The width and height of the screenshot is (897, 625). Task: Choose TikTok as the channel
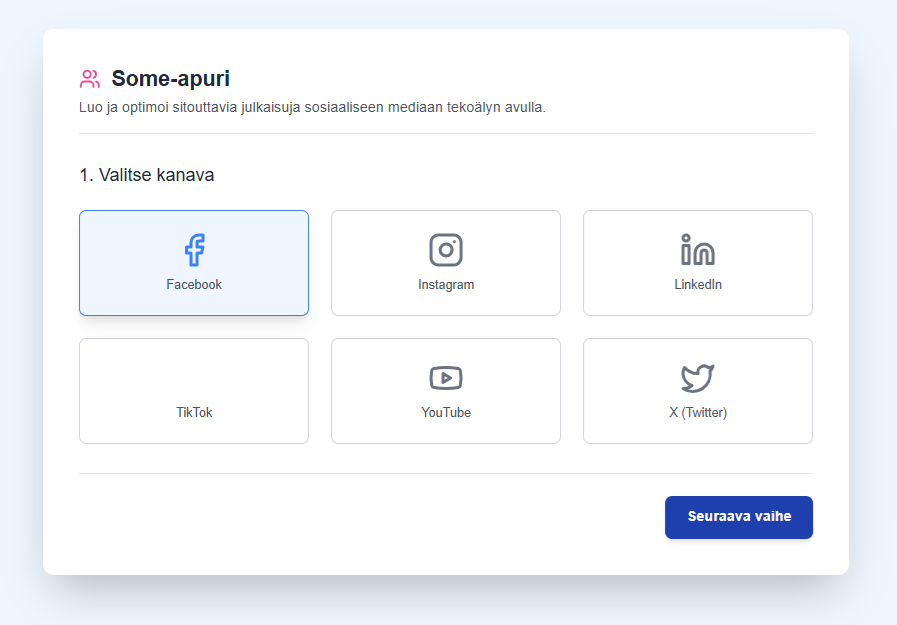pos(194,390)
